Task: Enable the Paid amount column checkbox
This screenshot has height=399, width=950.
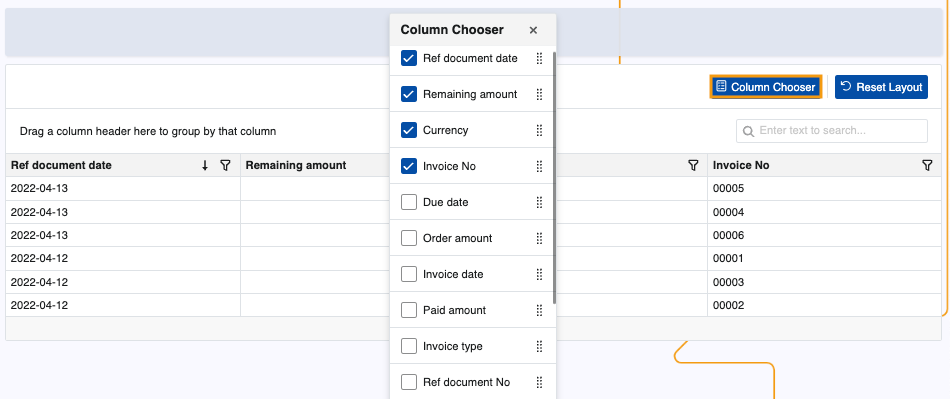Action: coord(409,311)
